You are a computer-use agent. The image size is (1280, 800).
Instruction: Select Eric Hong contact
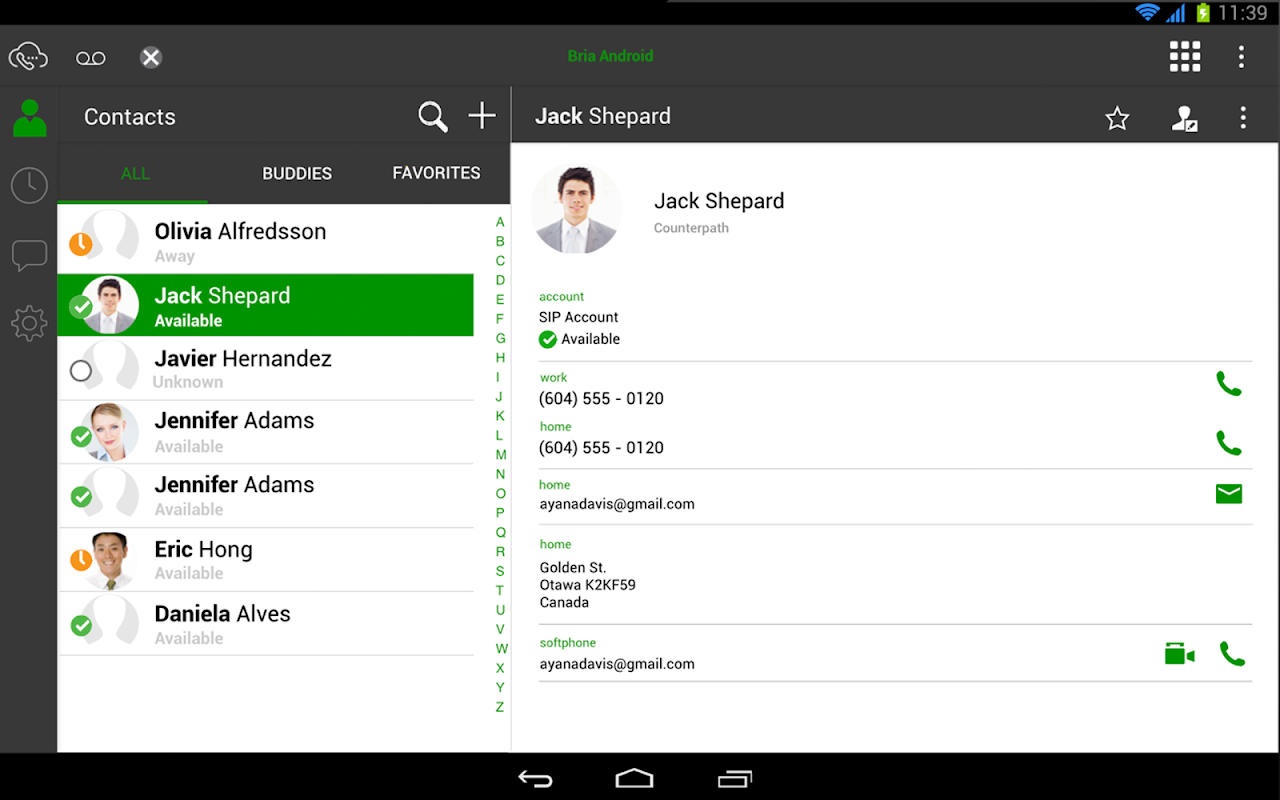pos(265,560)
